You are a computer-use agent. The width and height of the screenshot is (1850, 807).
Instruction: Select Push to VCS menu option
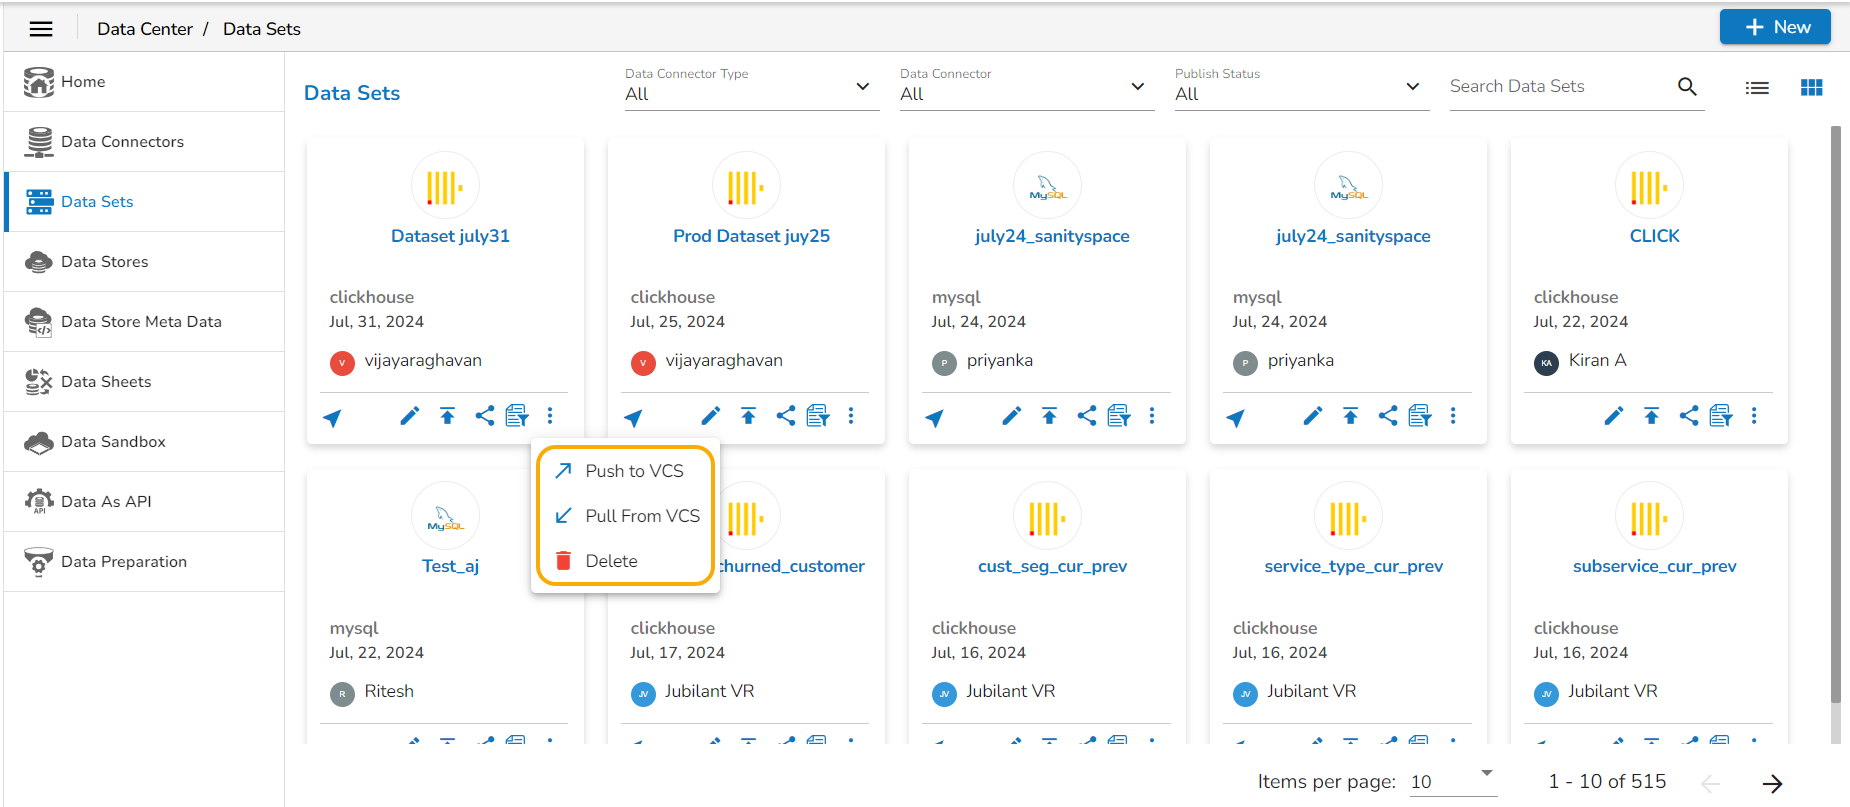pos(634,471)
